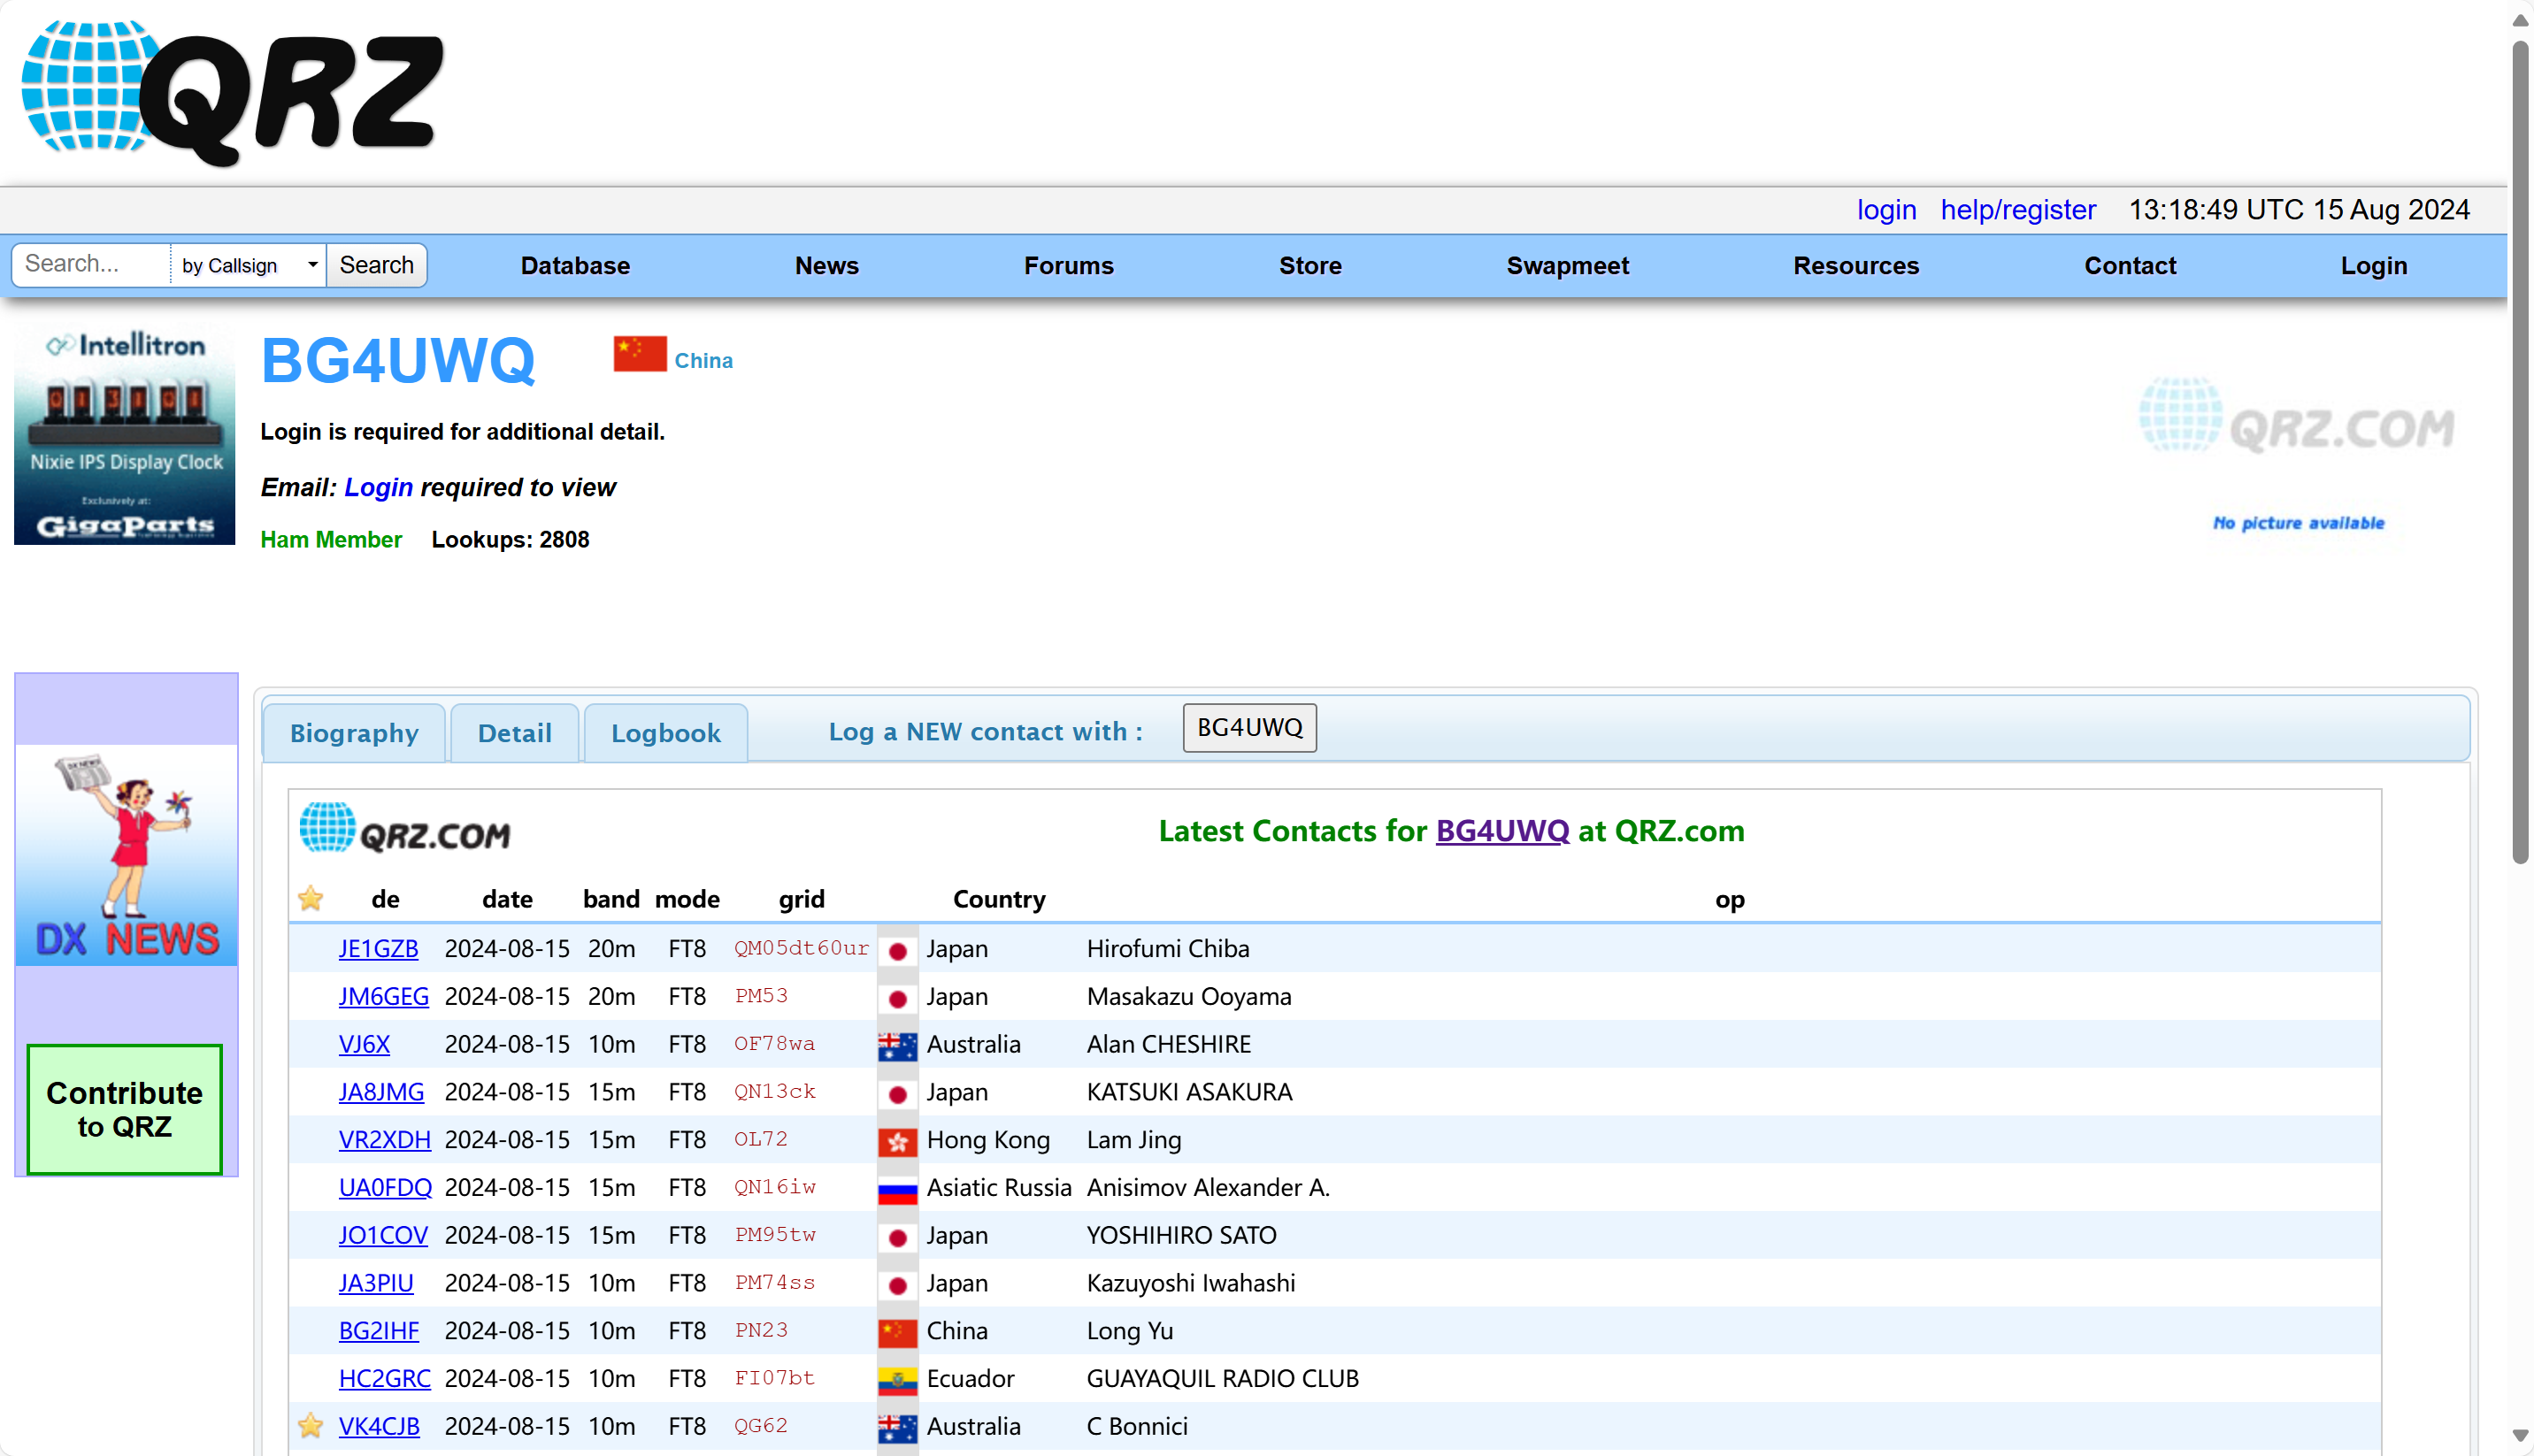Click grid QM05dt60ur

(x=801, y=948)
